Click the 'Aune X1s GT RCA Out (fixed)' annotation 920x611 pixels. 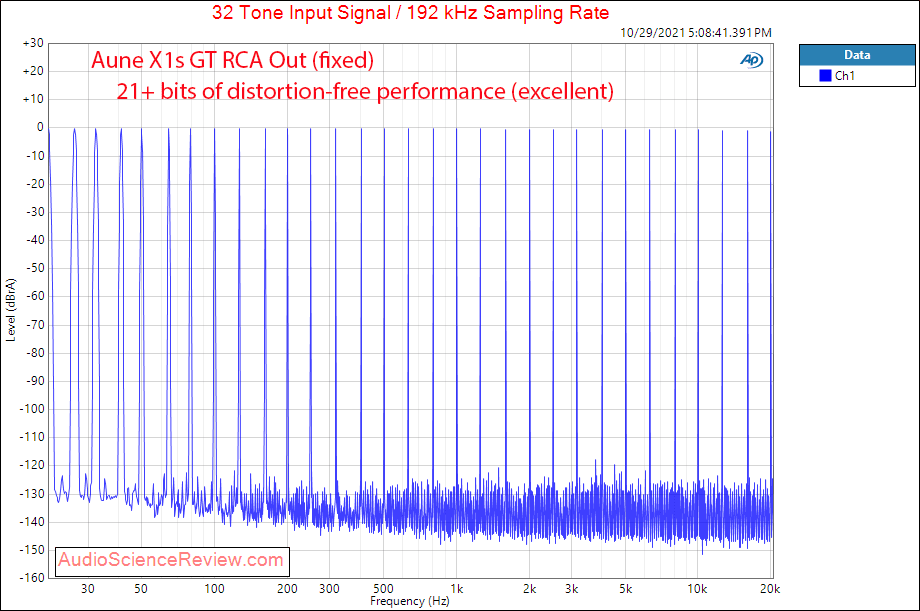(232, 60)
